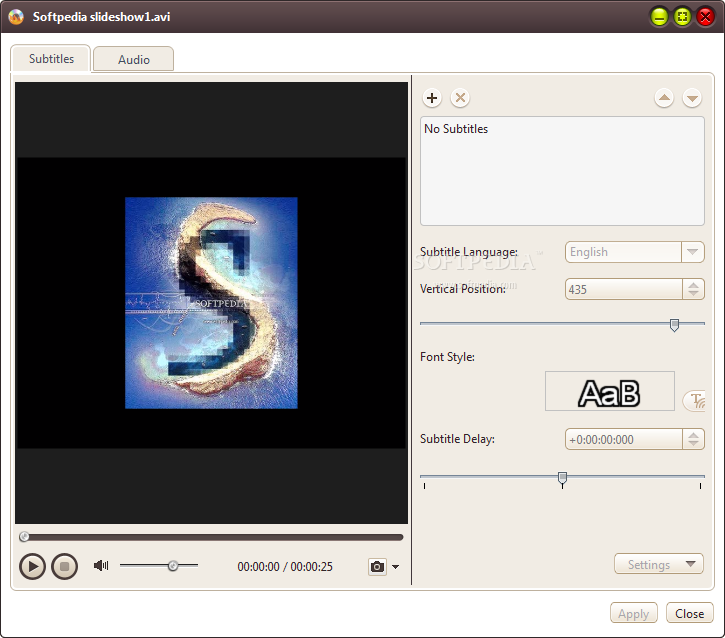Click the remove subtitle X icon
725x638 pixels.
point(460,98)
